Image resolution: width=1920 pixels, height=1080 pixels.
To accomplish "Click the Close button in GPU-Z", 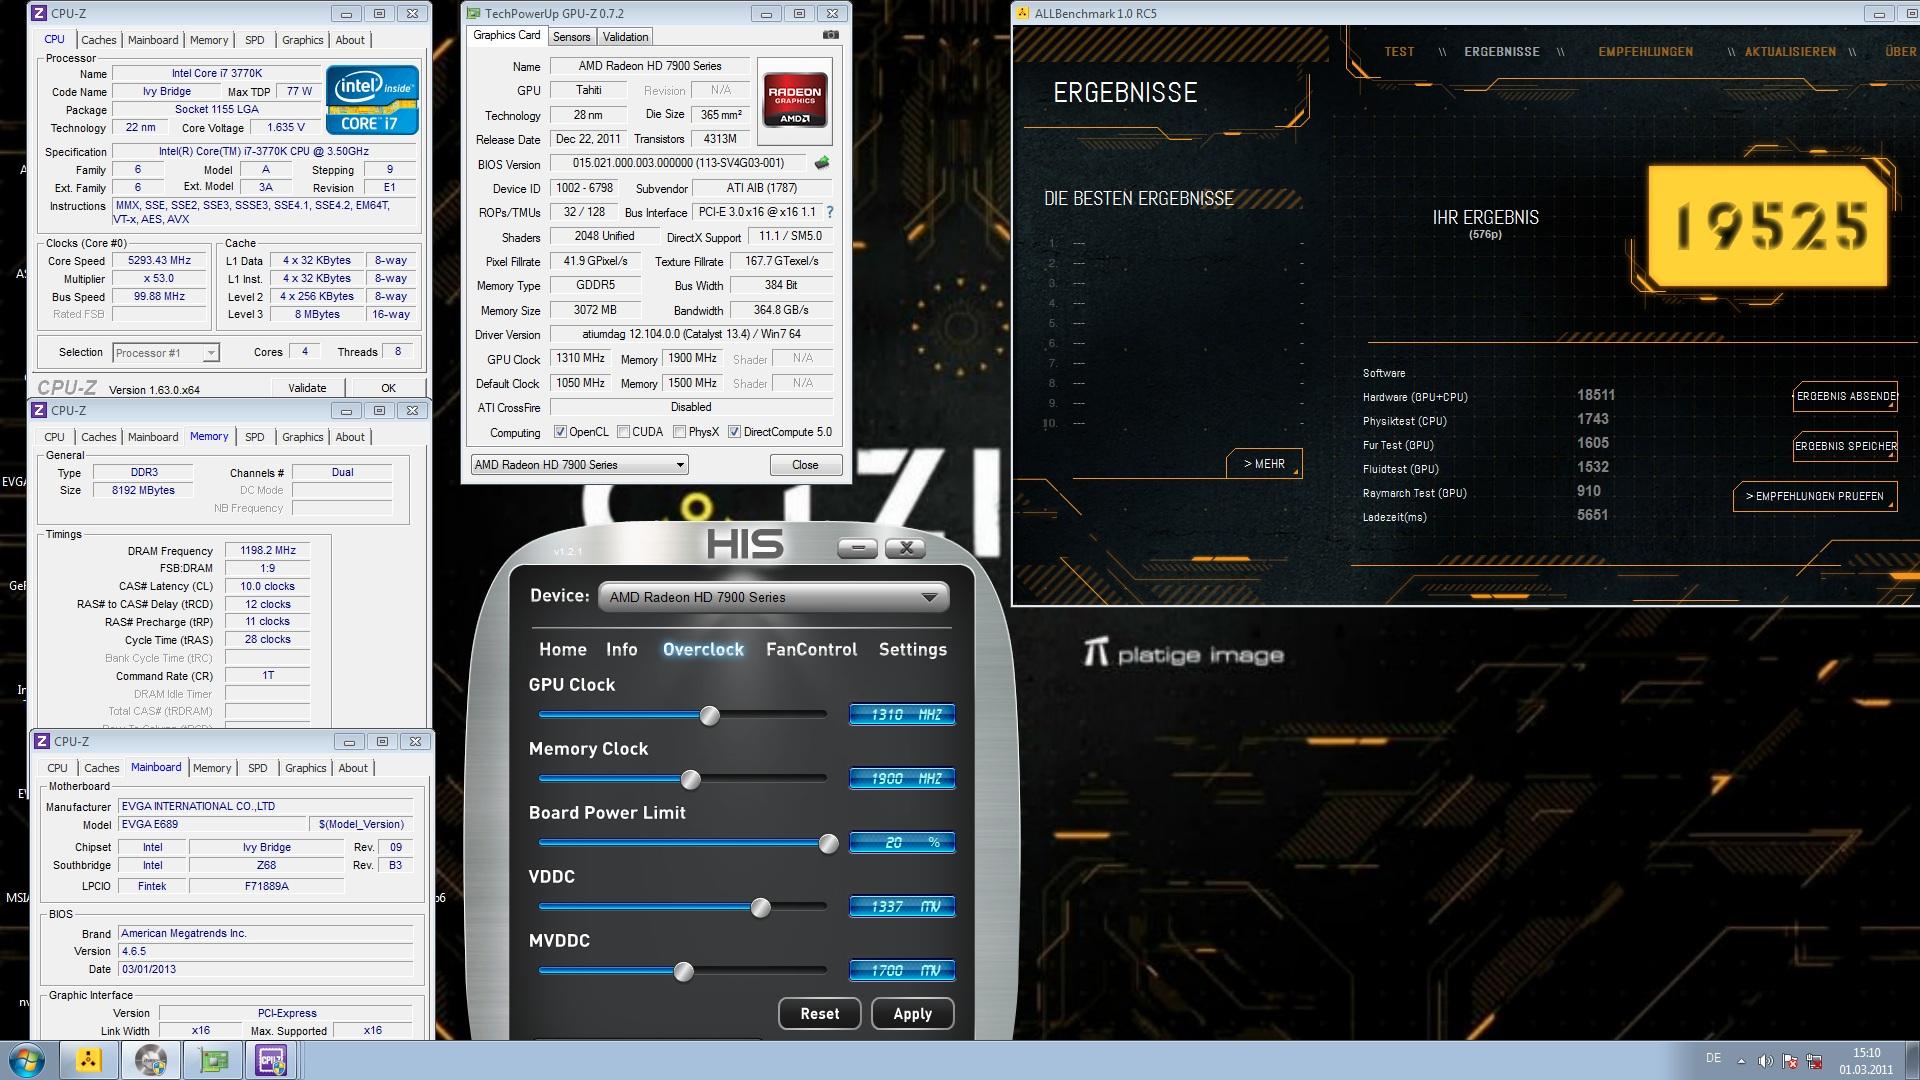I will [x=805, y=465].
